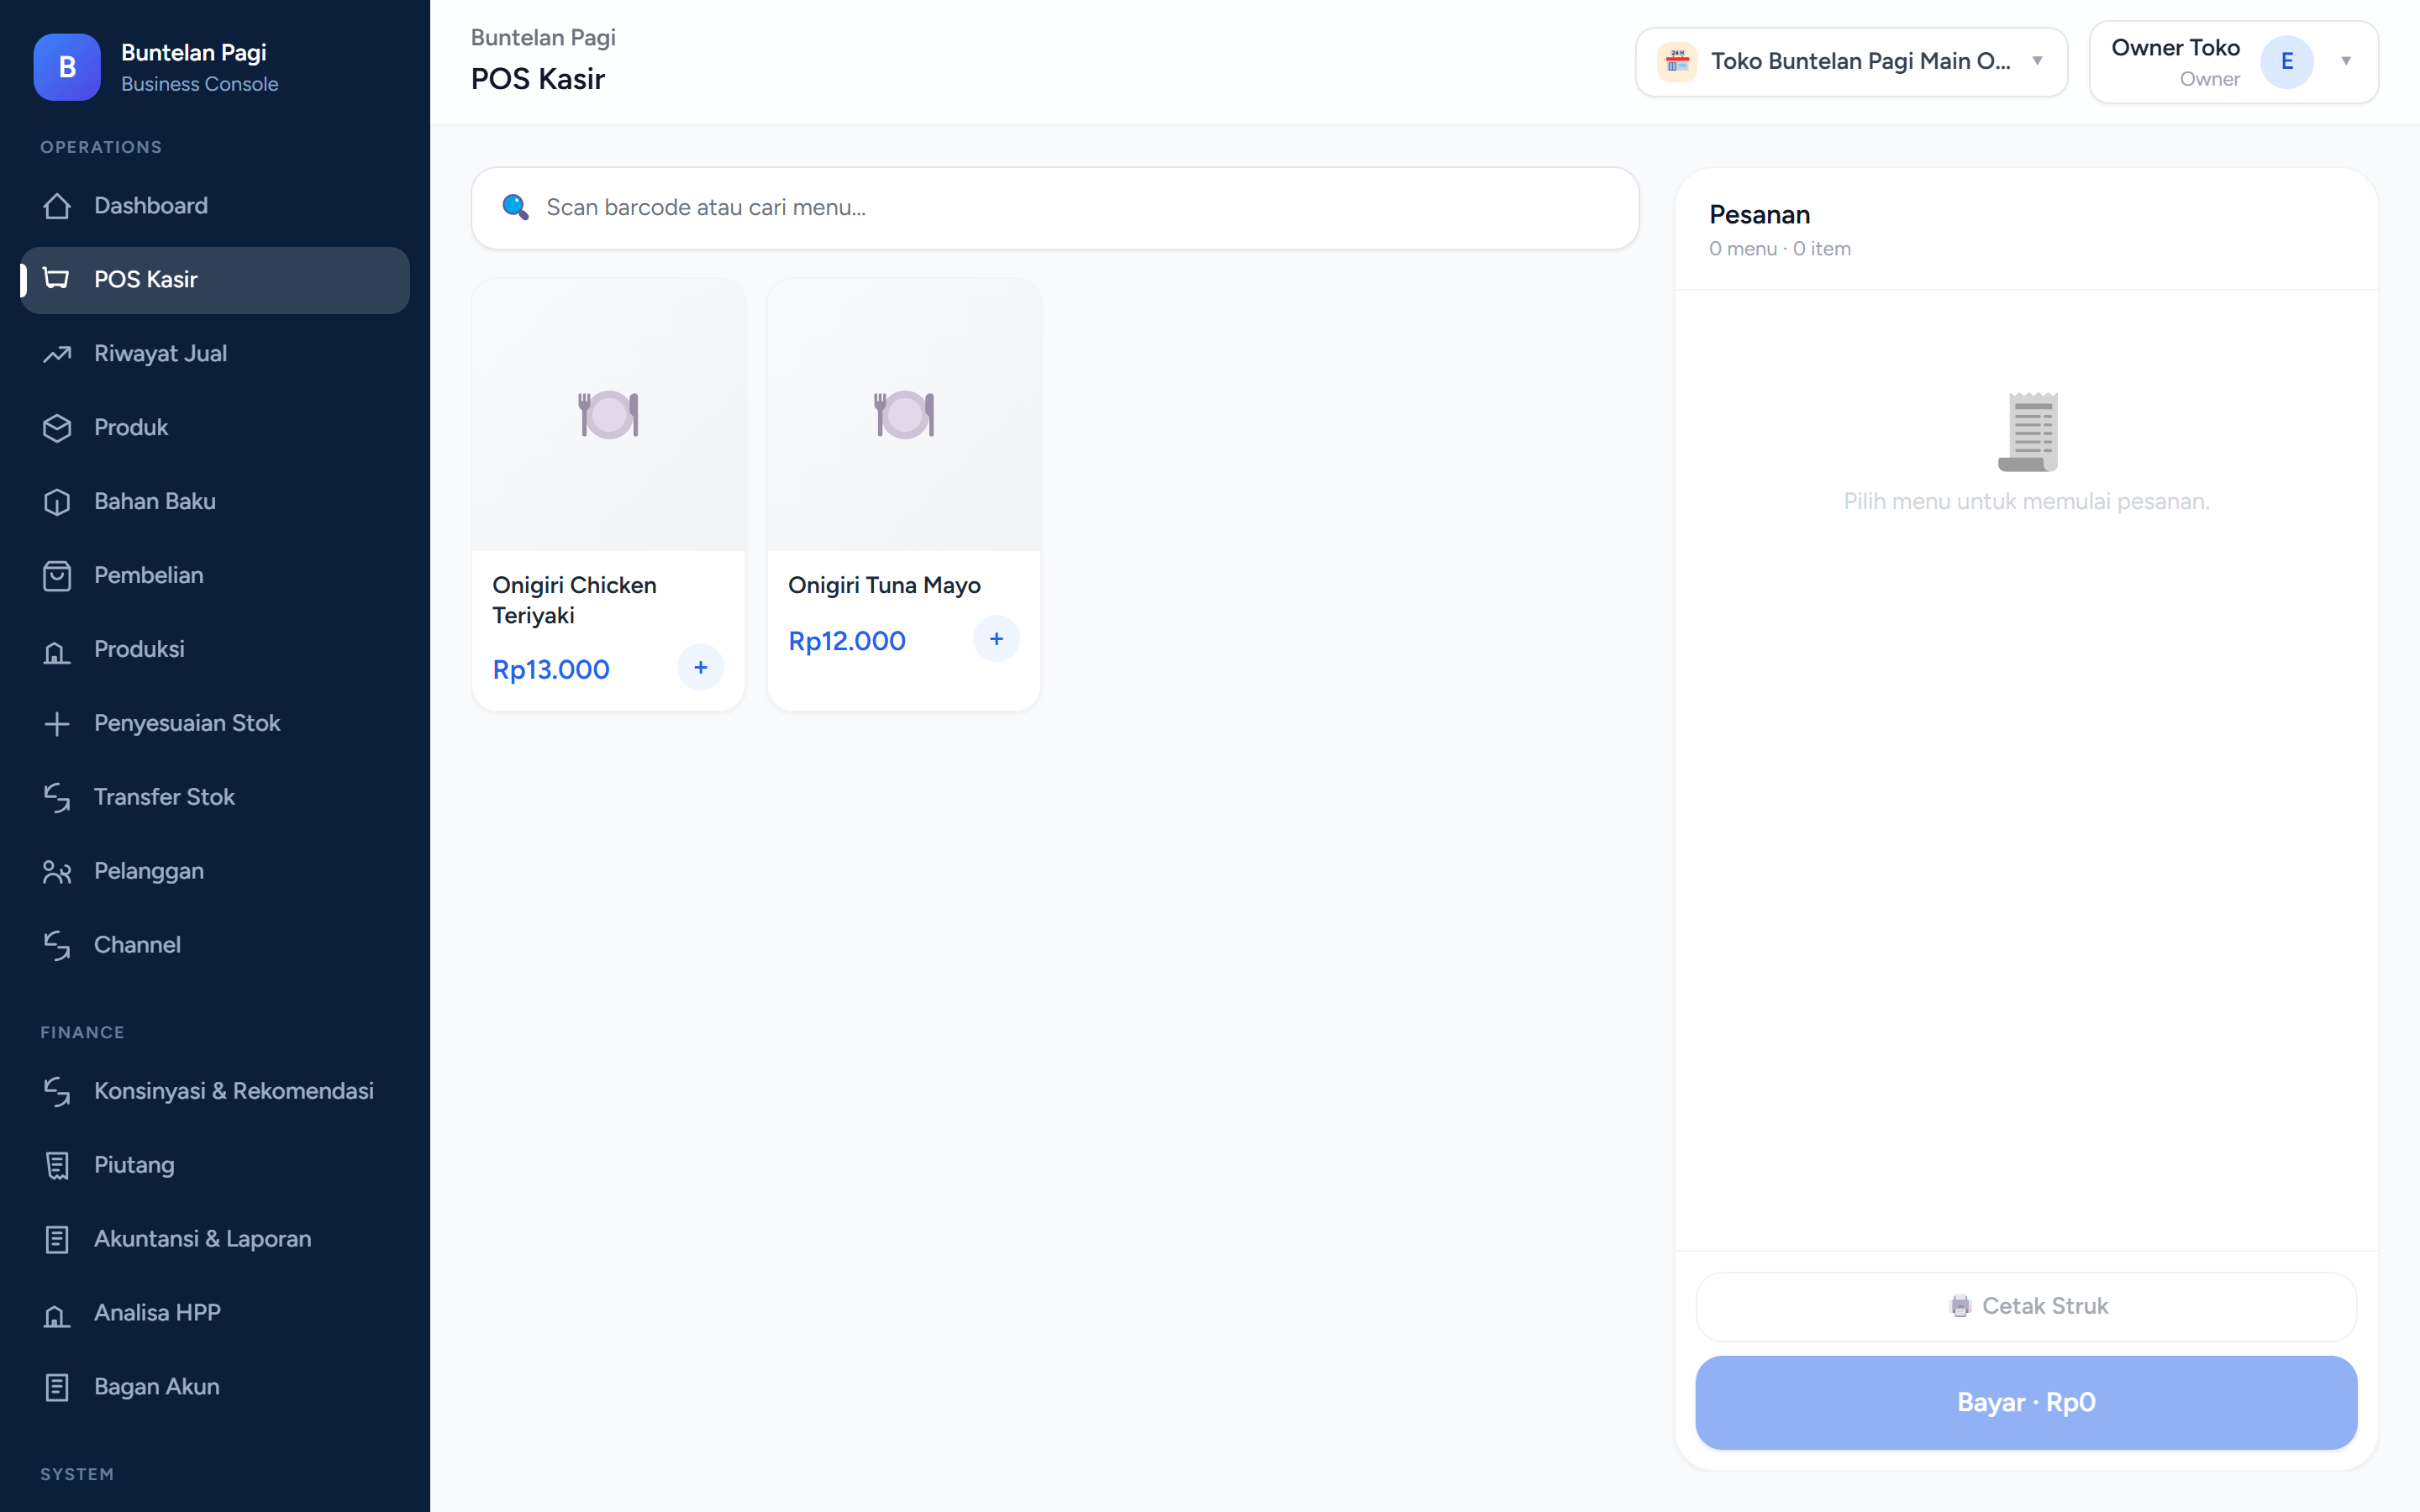The height and width of the screenshot is (1512, 2420).
Task: Click the POS Kasir cart icon
Action: click(x=57, y=280)
